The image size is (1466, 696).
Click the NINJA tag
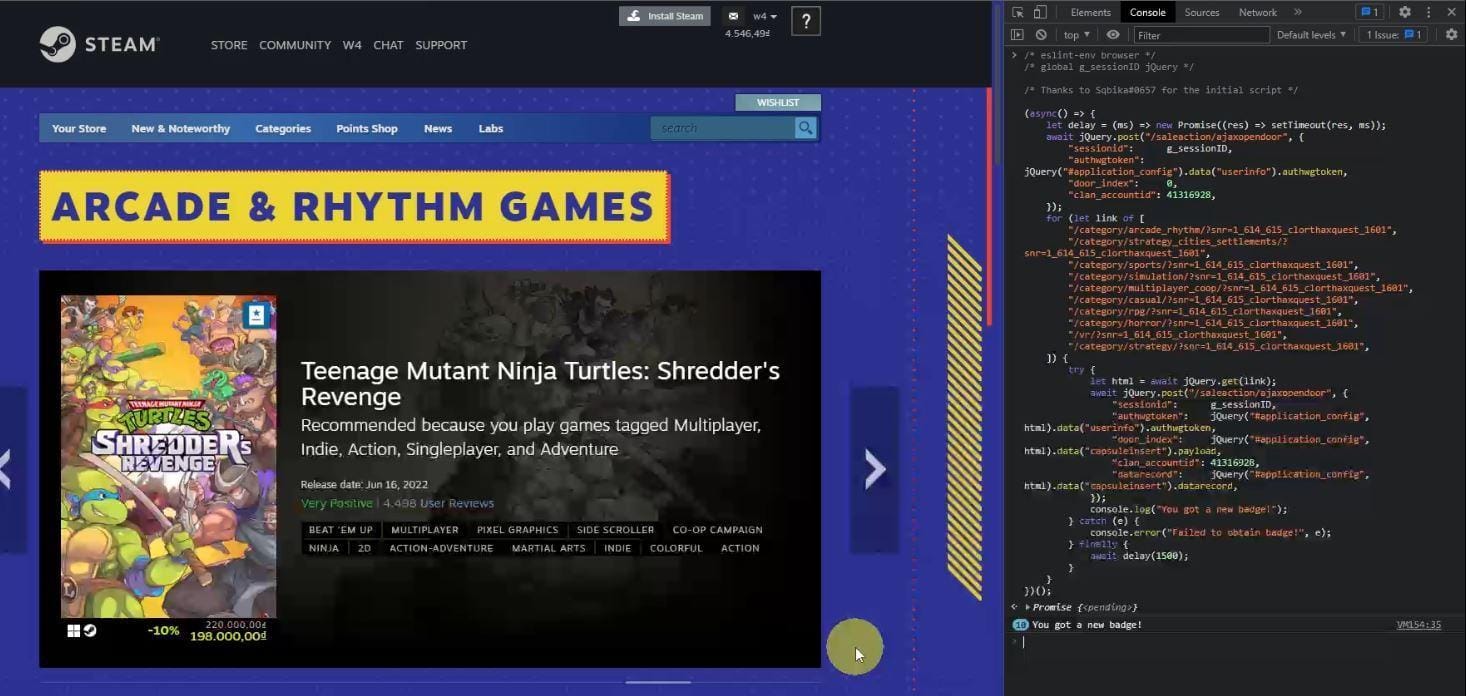click(x=324, y=548)
